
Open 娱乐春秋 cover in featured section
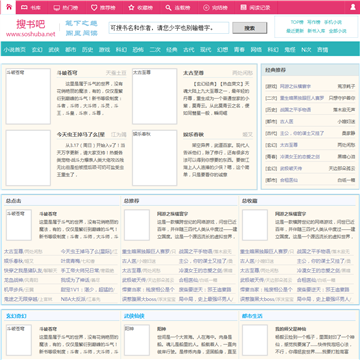point(155,158)
